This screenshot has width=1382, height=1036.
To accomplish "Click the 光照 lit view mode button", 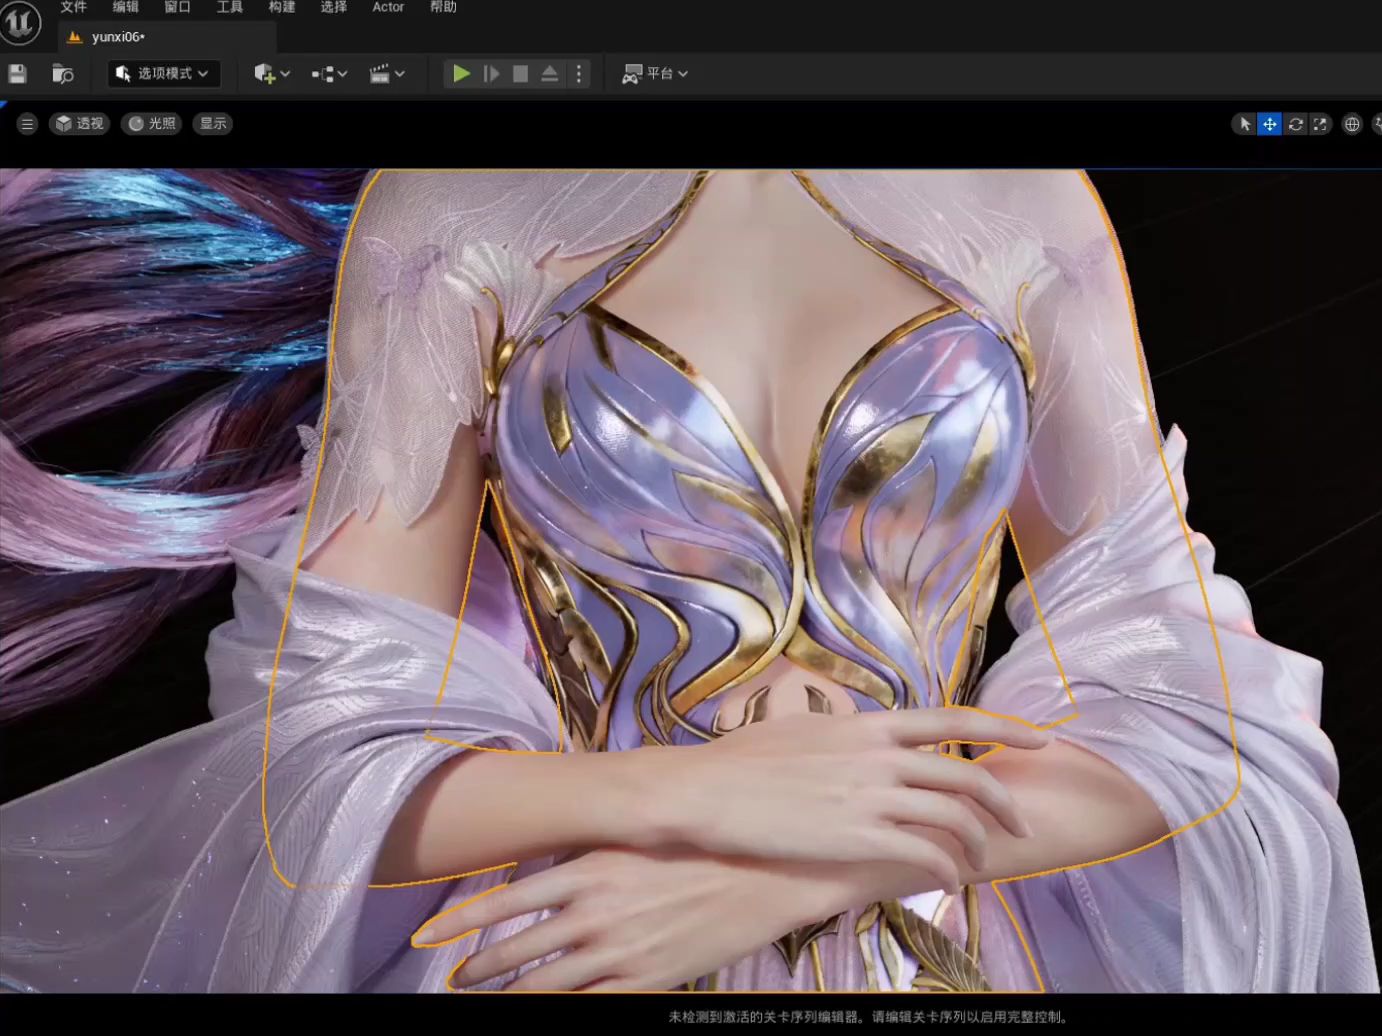I will [x=152, y=124].
